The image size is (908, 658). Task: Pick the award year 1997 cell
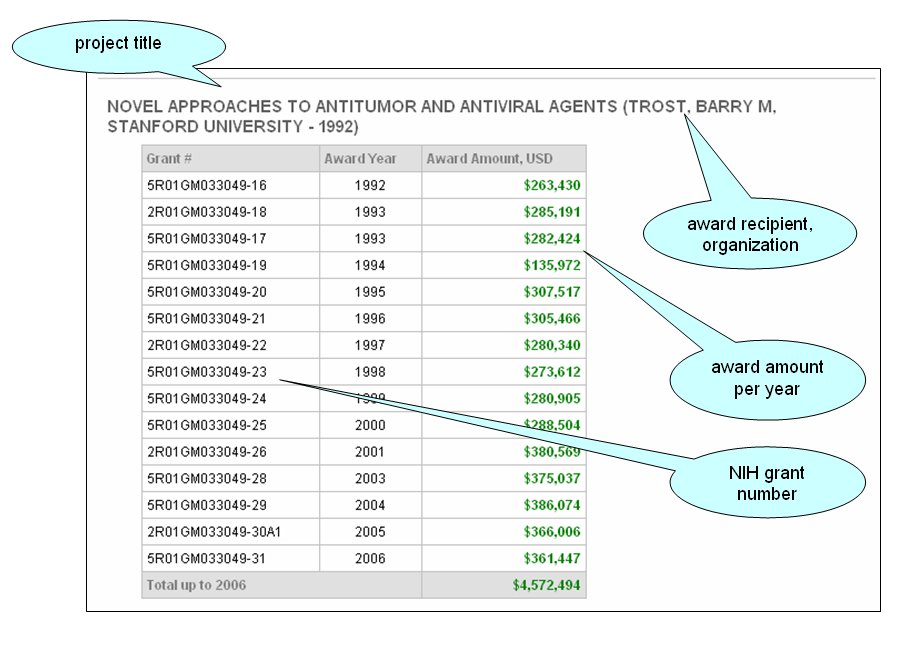click(370, 345)
